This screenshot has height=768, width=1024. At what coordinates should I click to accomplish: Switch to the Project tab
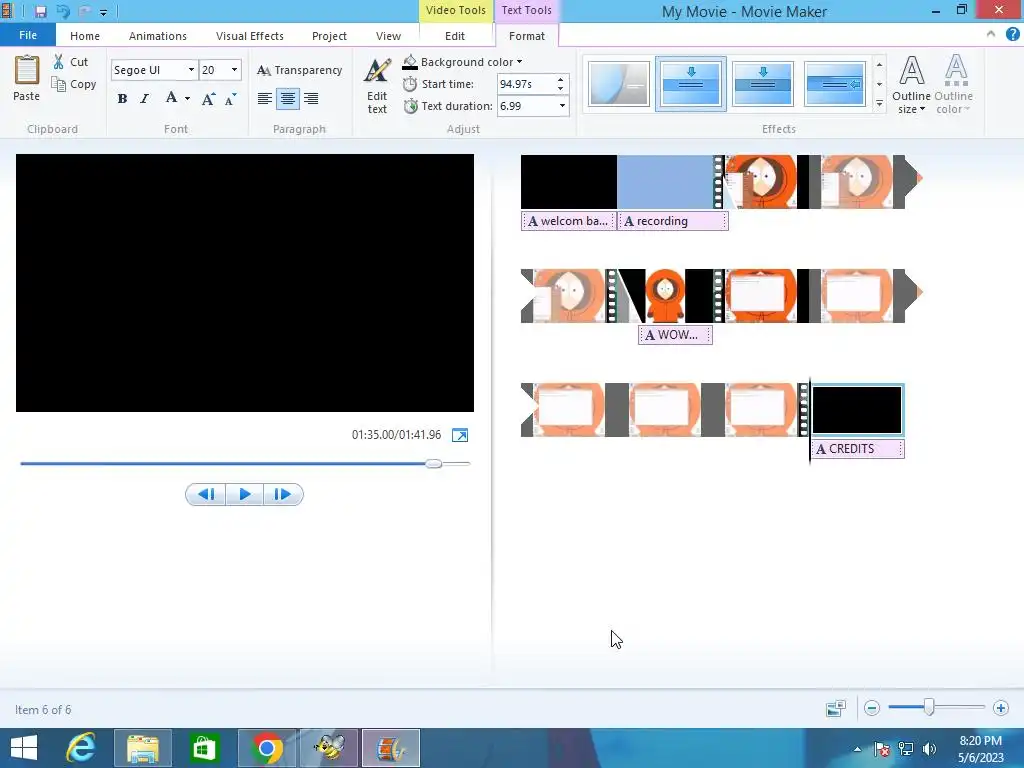coord(329,36)
